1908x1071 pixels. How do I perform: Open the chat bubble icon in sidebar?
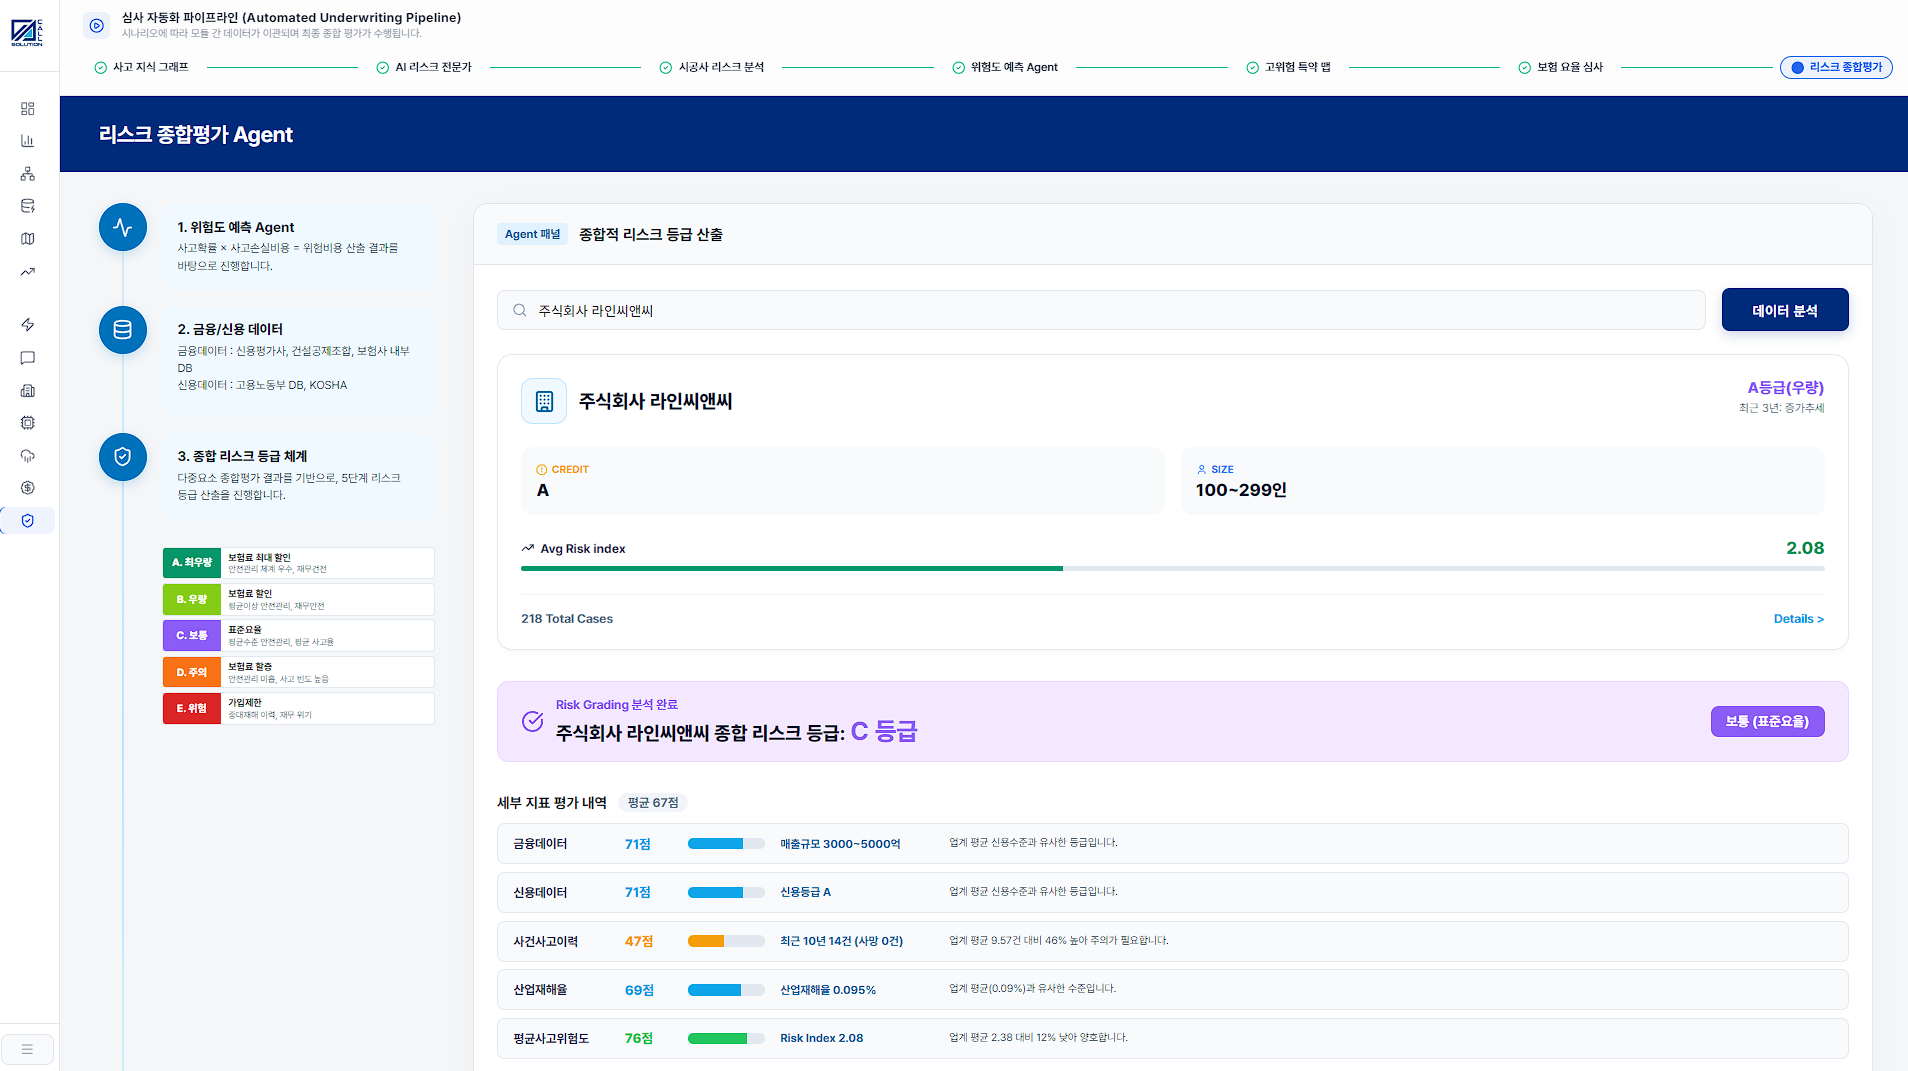tap(28, 358)
